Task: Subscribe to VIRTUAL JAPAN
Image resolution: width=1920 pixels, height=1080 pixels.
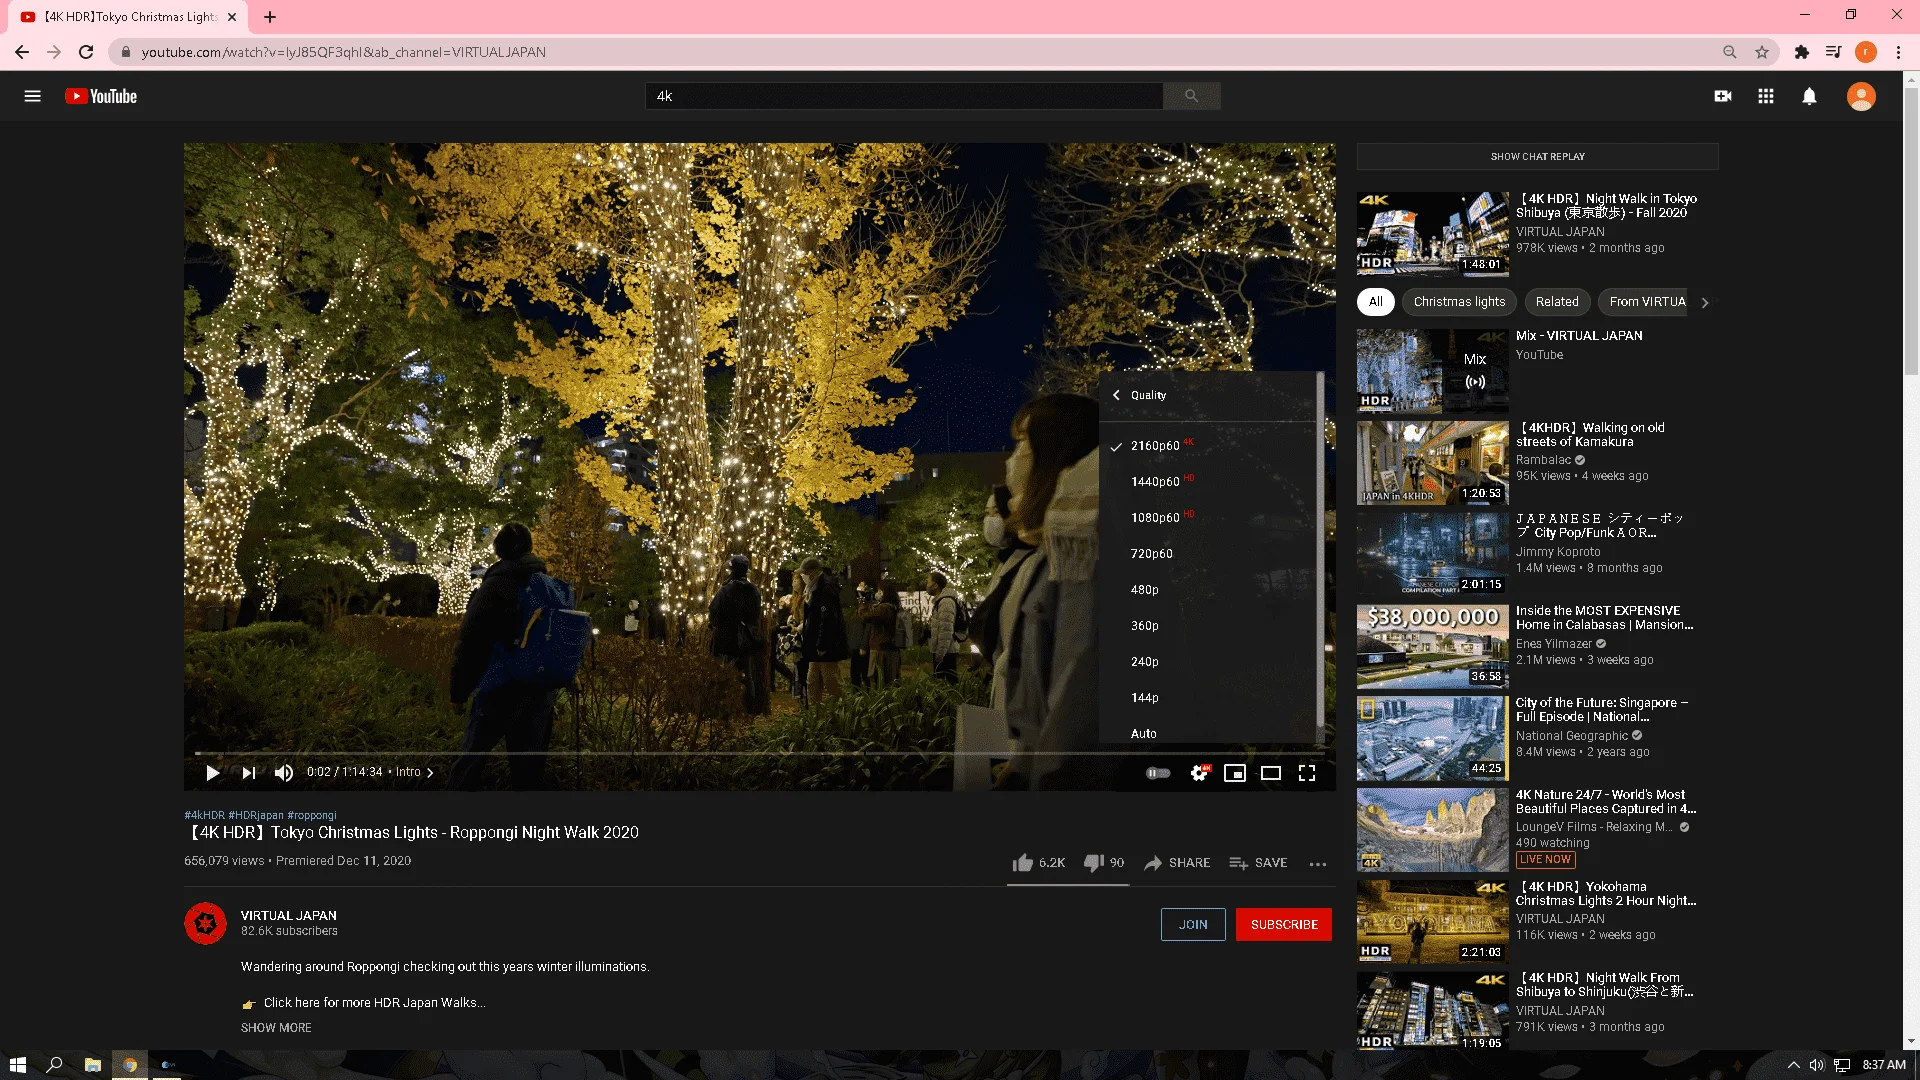Action: (1284, 925)
